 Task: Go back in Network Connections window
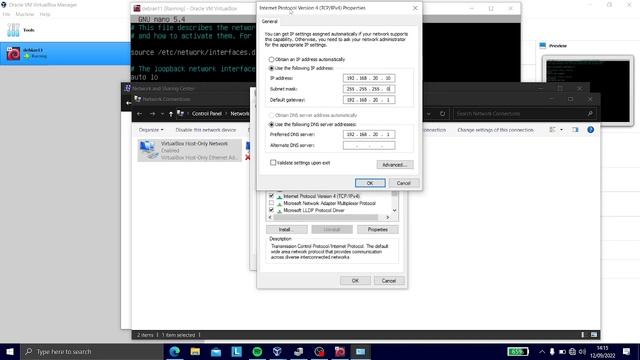(x=140, y=113)
